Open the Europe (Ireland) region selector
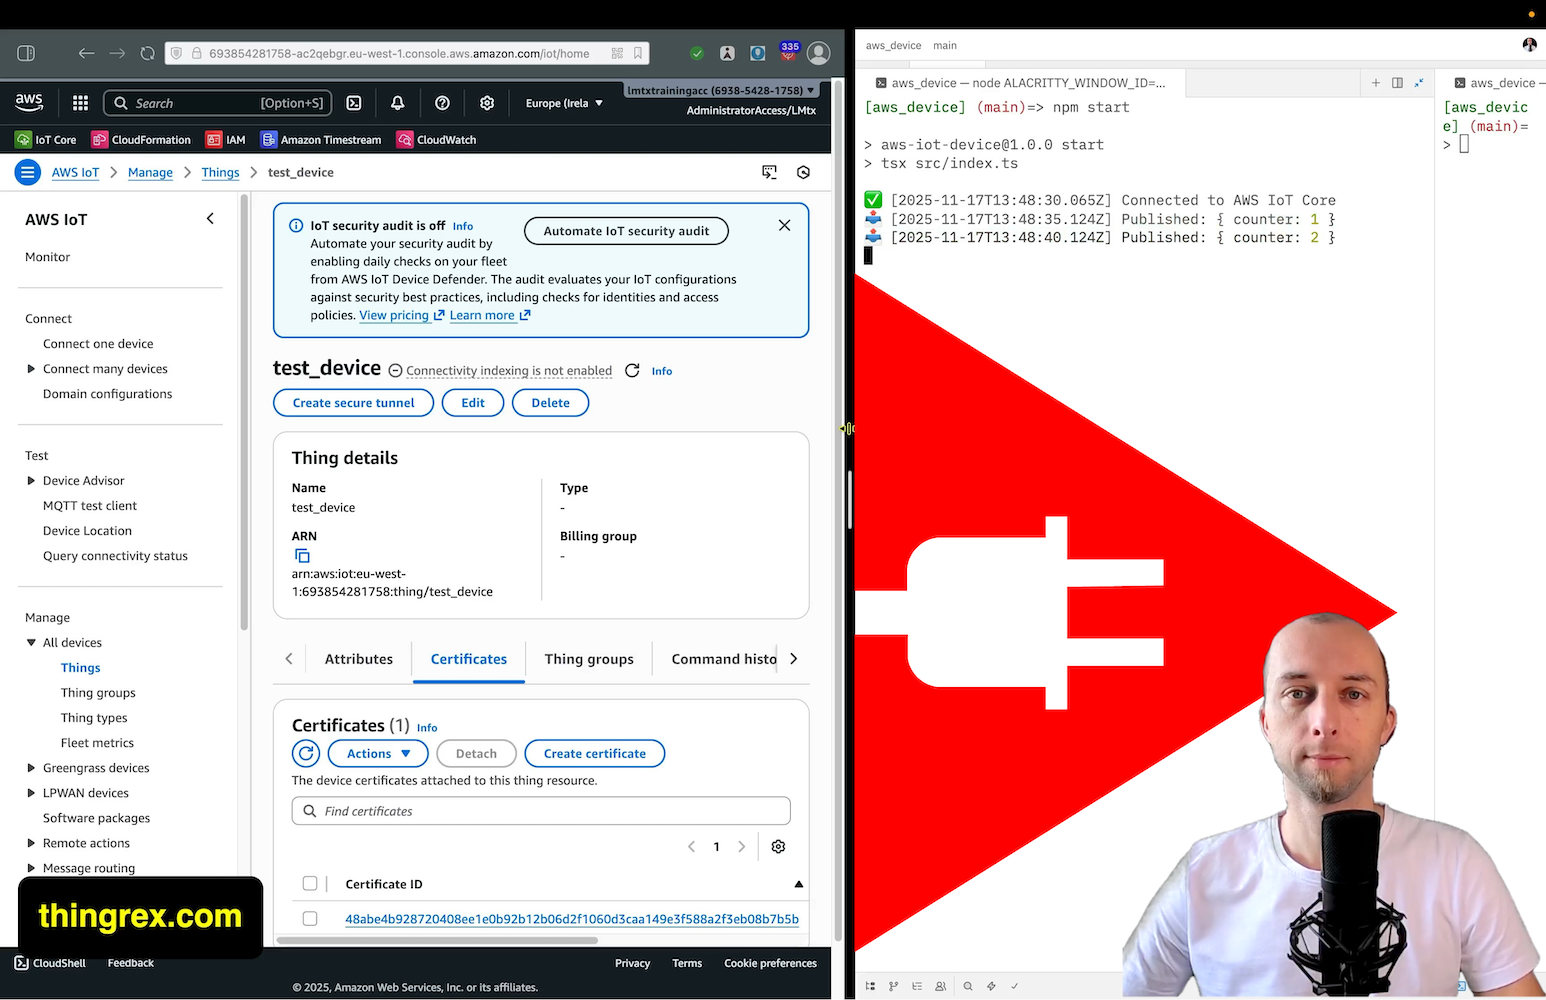The width and height of the screenshot is (1546, 1000). point(563,102)
